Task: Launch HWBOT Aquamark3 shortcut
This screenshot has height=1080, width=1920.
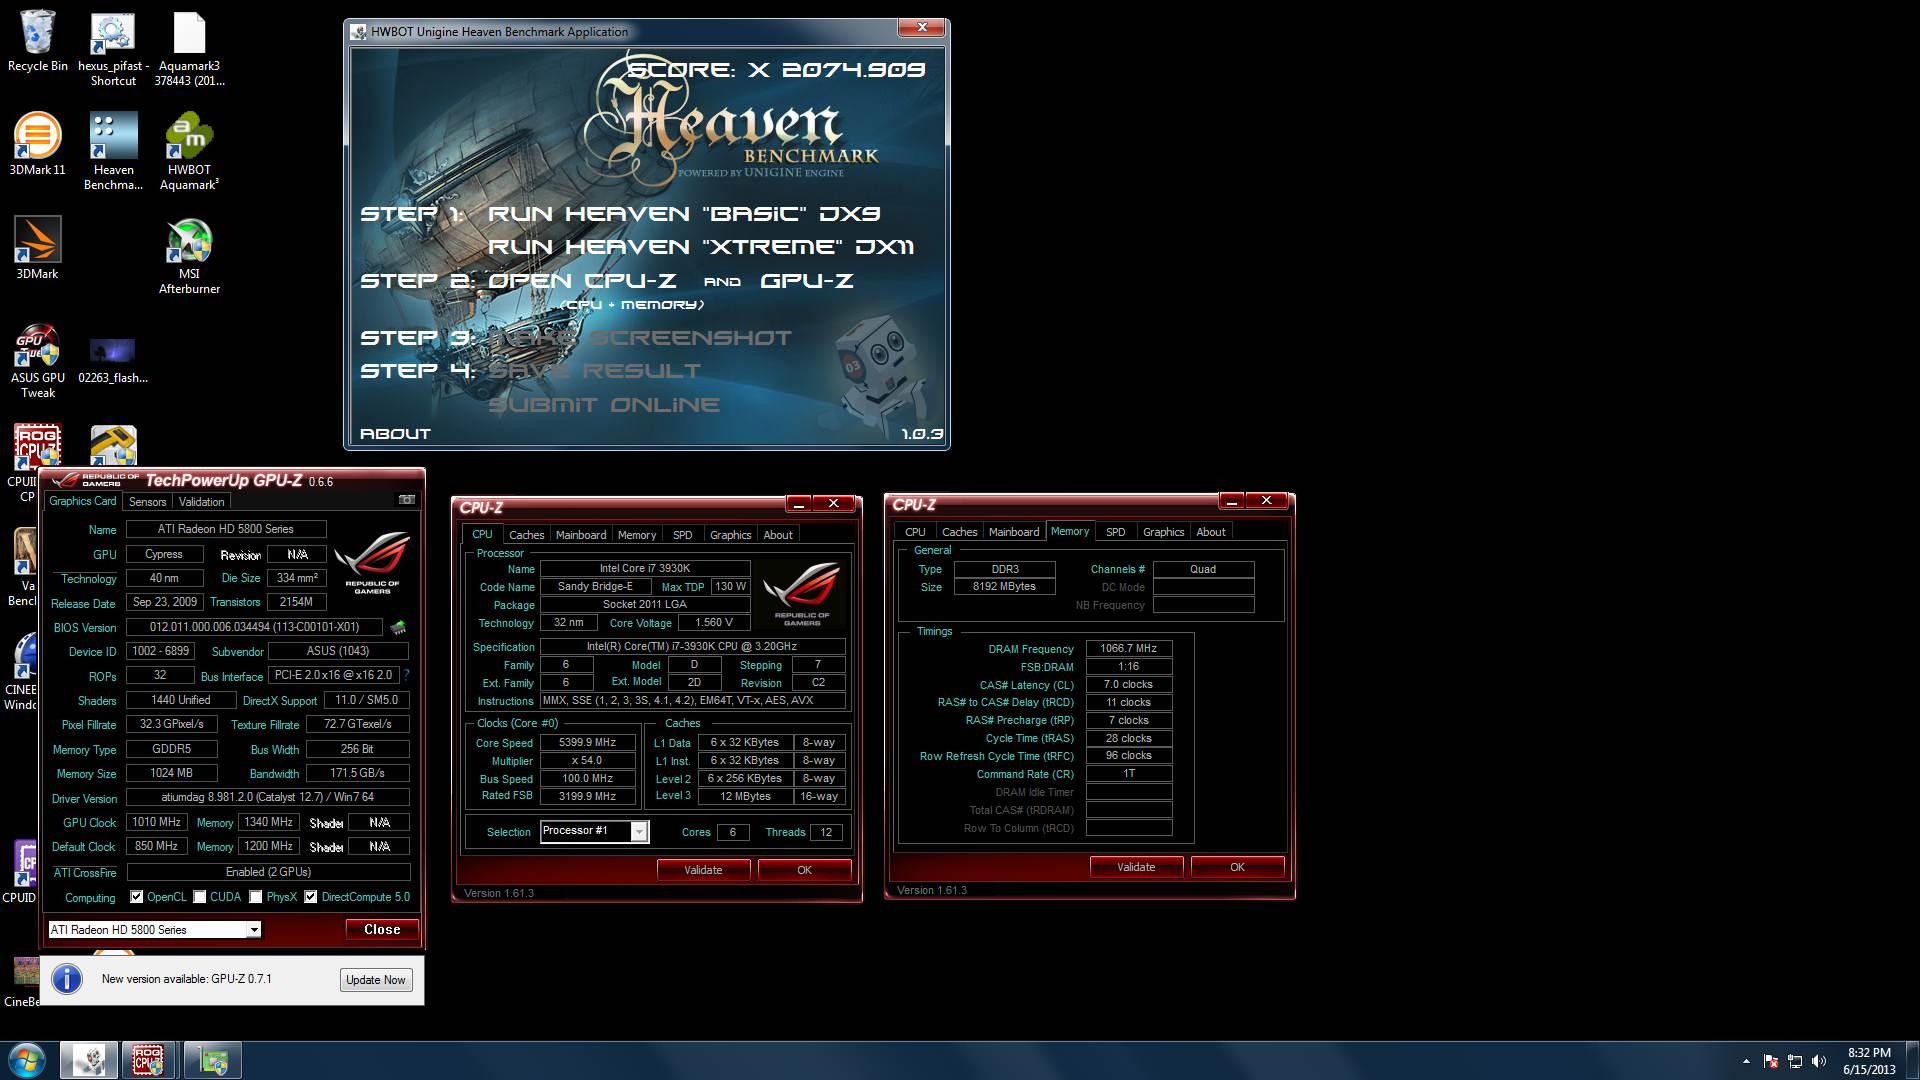Action: (189, 152)
